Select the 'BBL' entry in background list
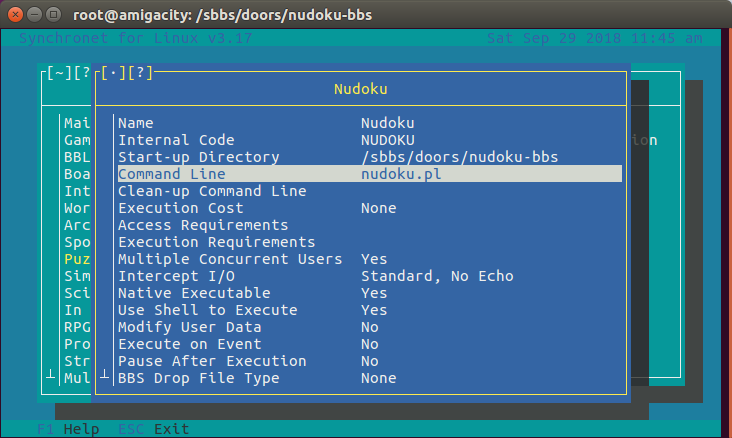The image size is (732, 438). [77, 157]
